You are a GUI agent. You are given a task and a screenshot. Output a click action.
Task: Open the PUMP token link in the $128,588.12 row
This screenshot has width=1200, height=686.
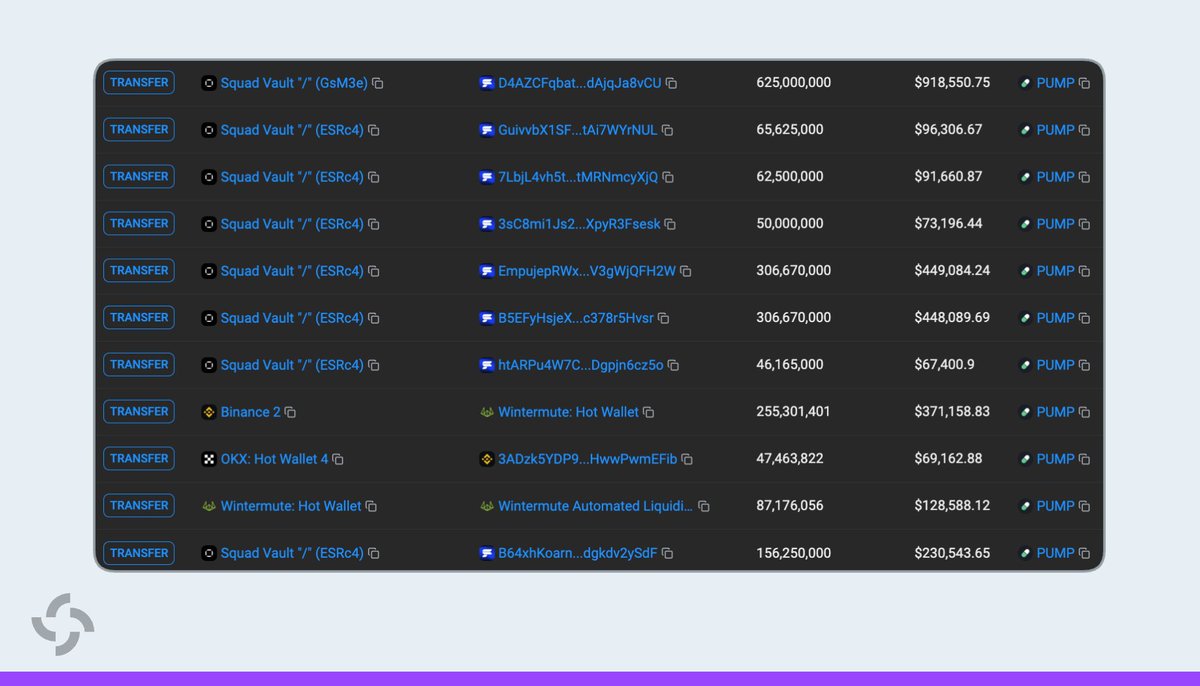coord(1055,506)
